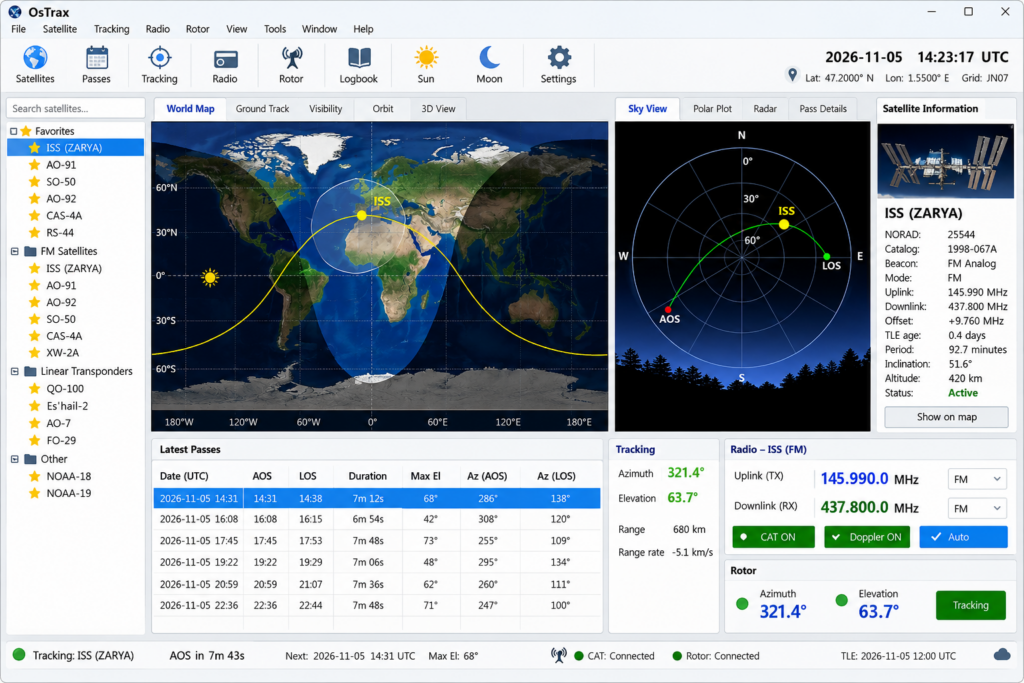Open the Rotor antenna toolbar icon
The width and height of the screenshot is (1024, 683).
click(291, 57)
